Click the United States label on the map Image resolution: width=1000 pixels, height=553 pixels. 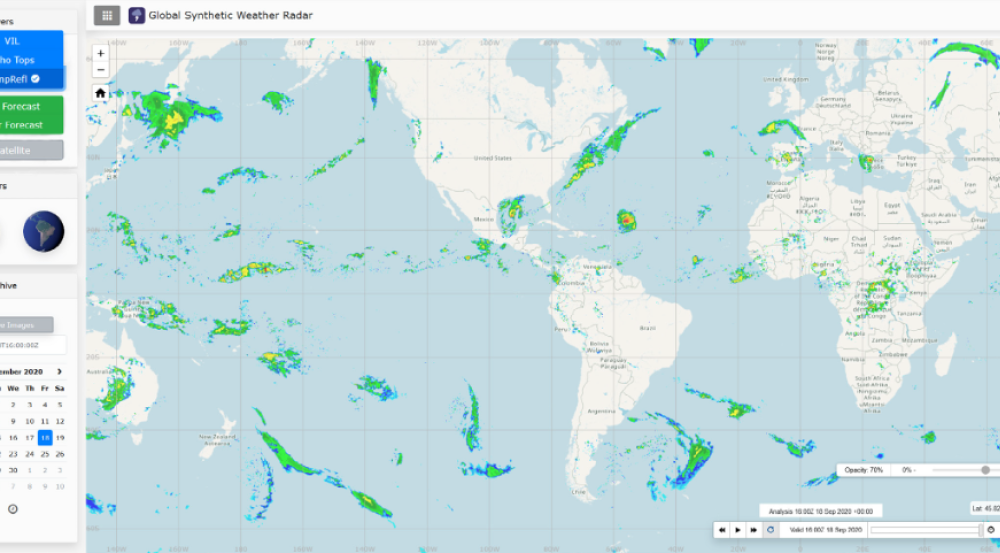coord(492,158)
